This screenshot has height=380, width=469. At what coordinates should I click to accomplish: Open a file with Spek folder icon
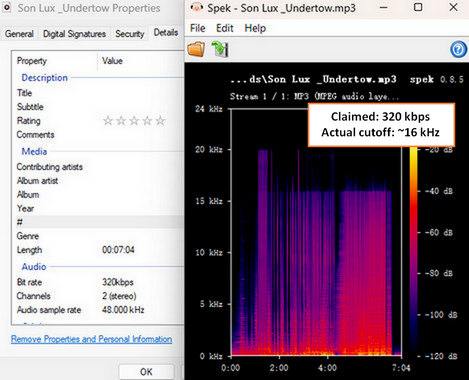[x=196, y=49]
